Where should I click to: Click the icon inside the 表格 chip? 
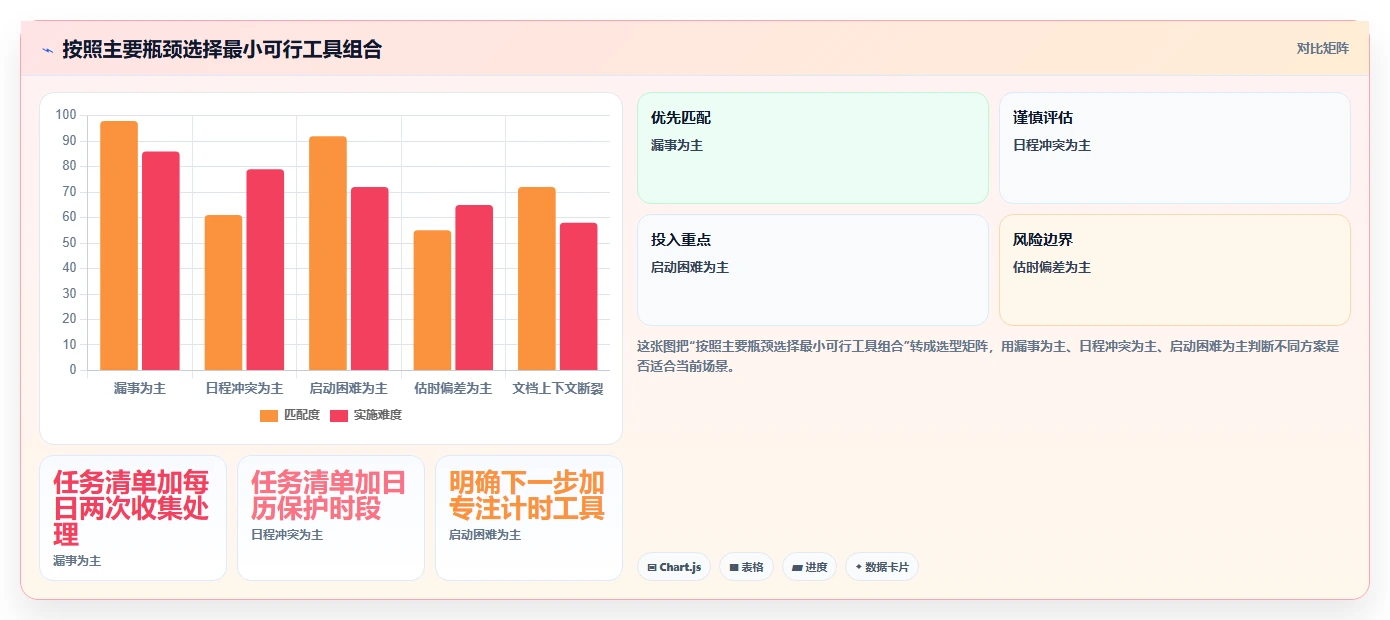[733, 567]
